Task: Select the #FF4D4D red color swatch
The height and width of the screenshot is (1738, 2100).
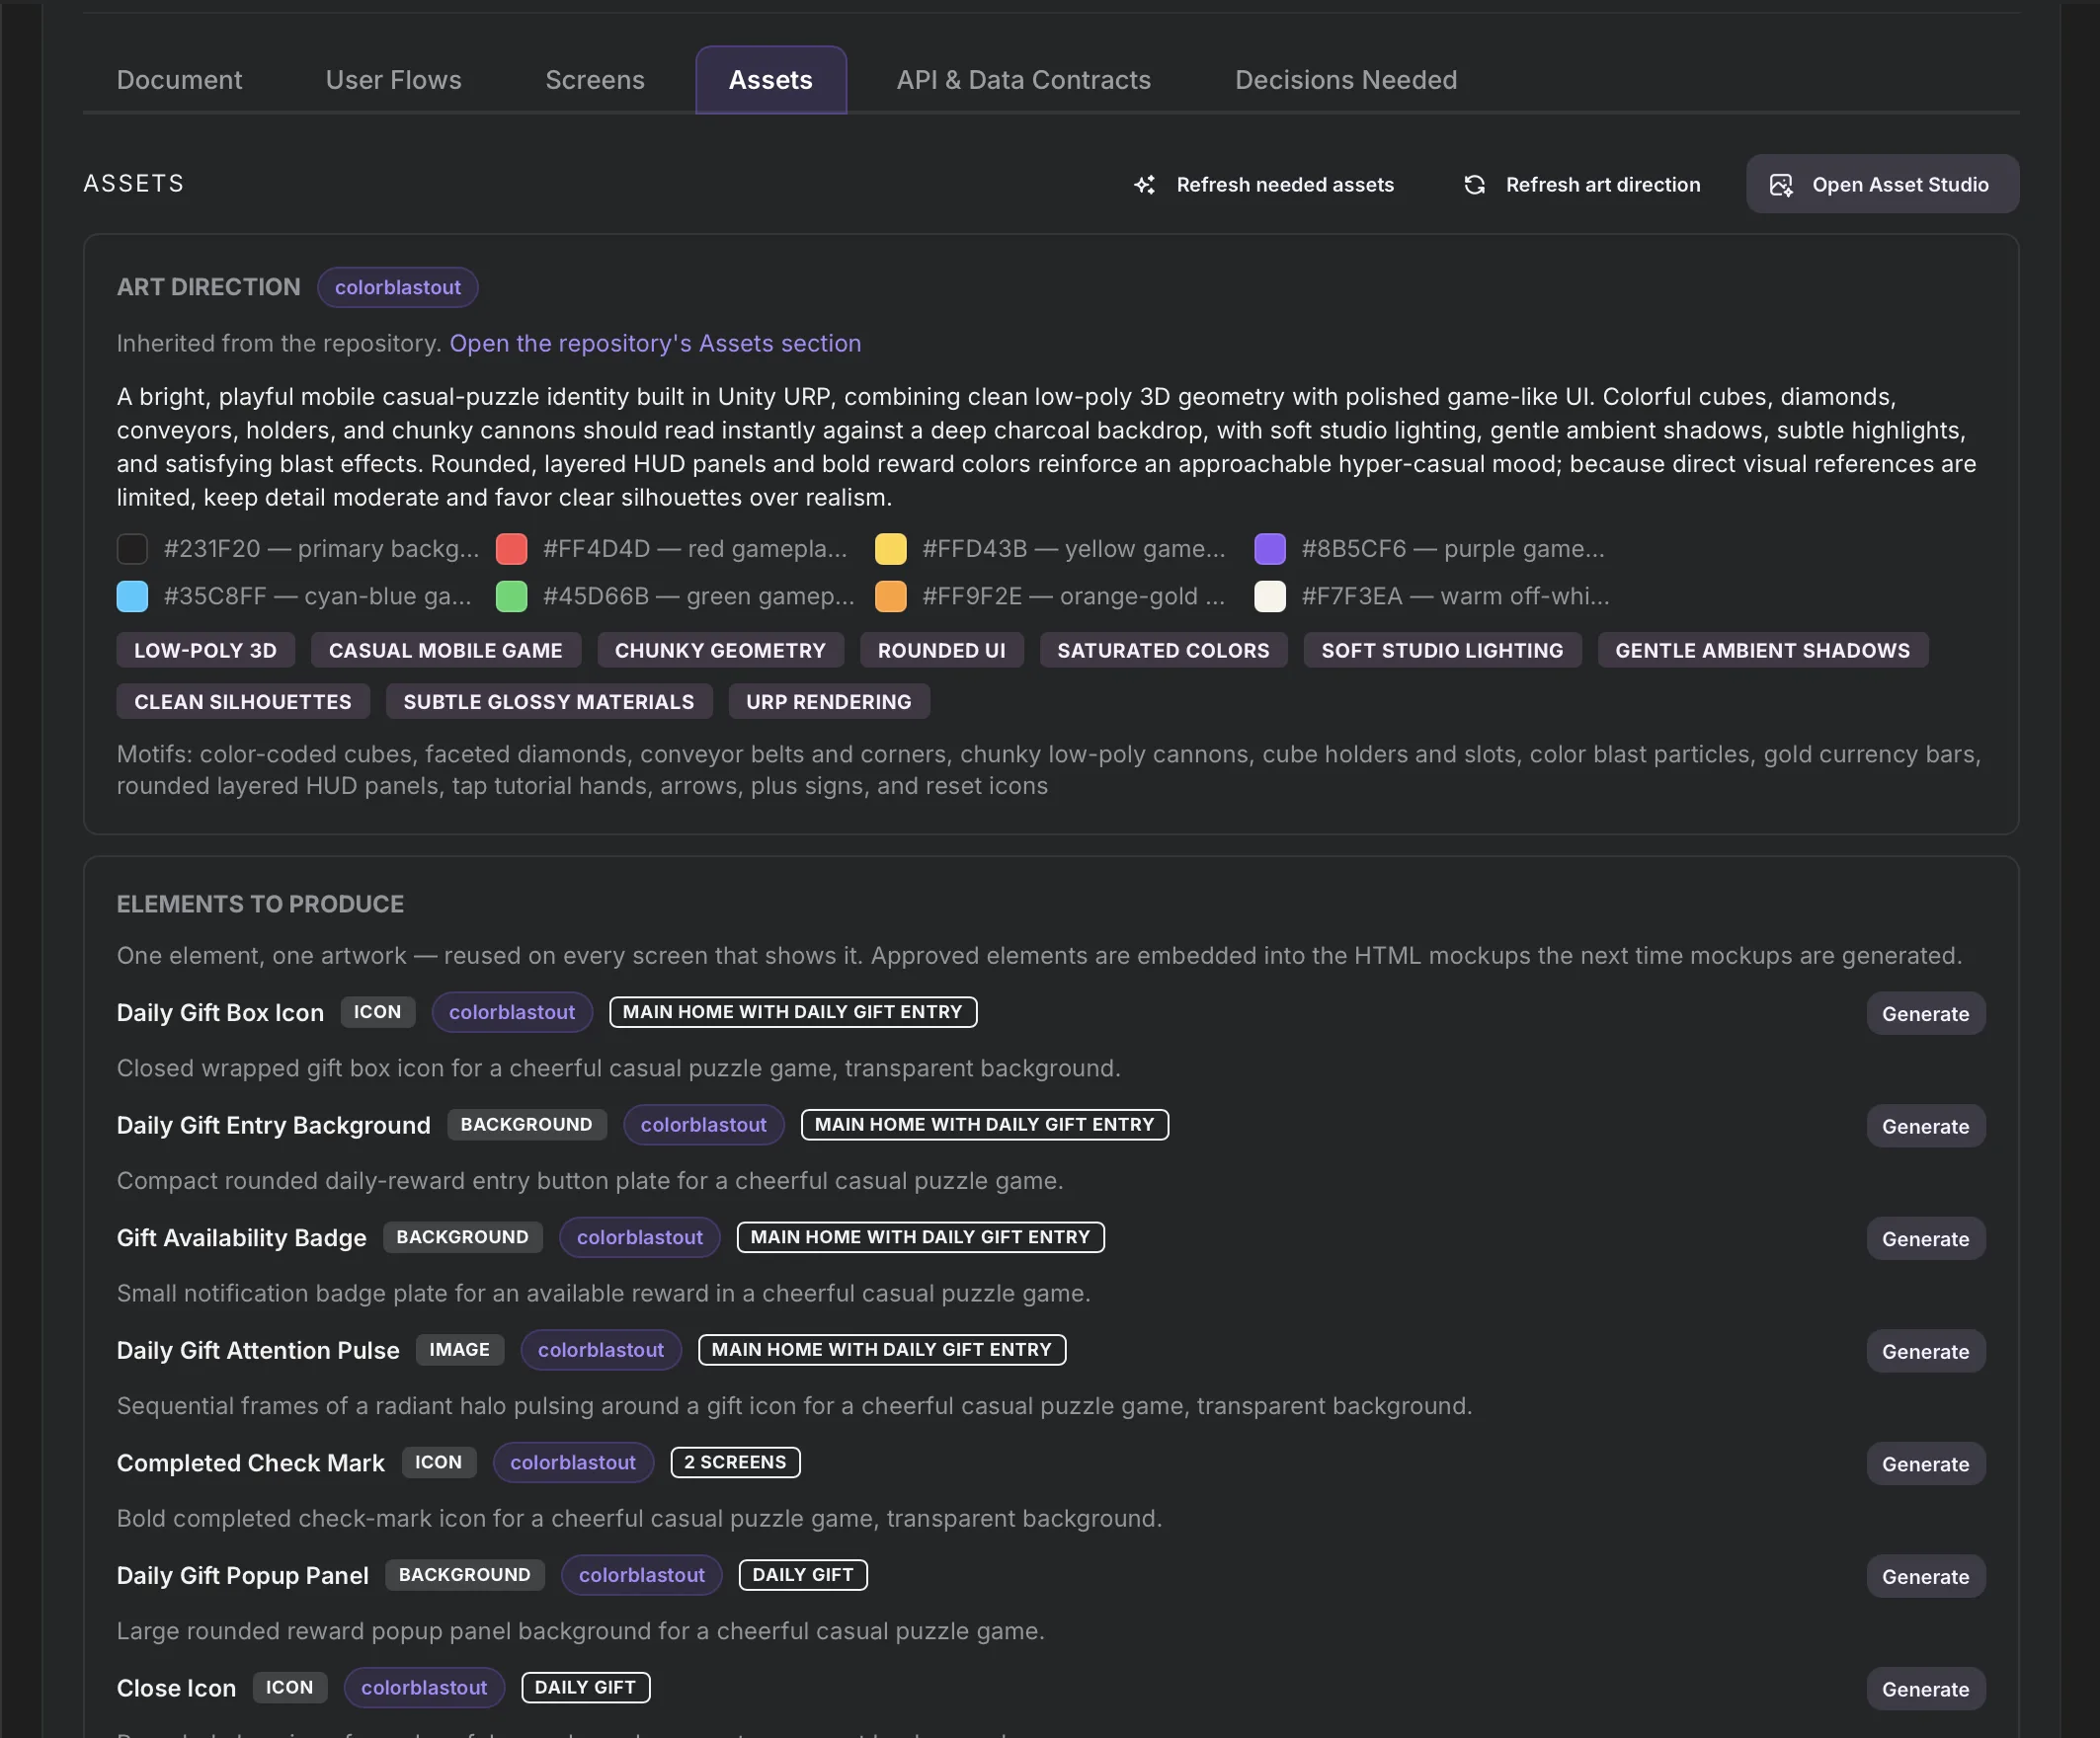Action: click(x=511, y=549)
